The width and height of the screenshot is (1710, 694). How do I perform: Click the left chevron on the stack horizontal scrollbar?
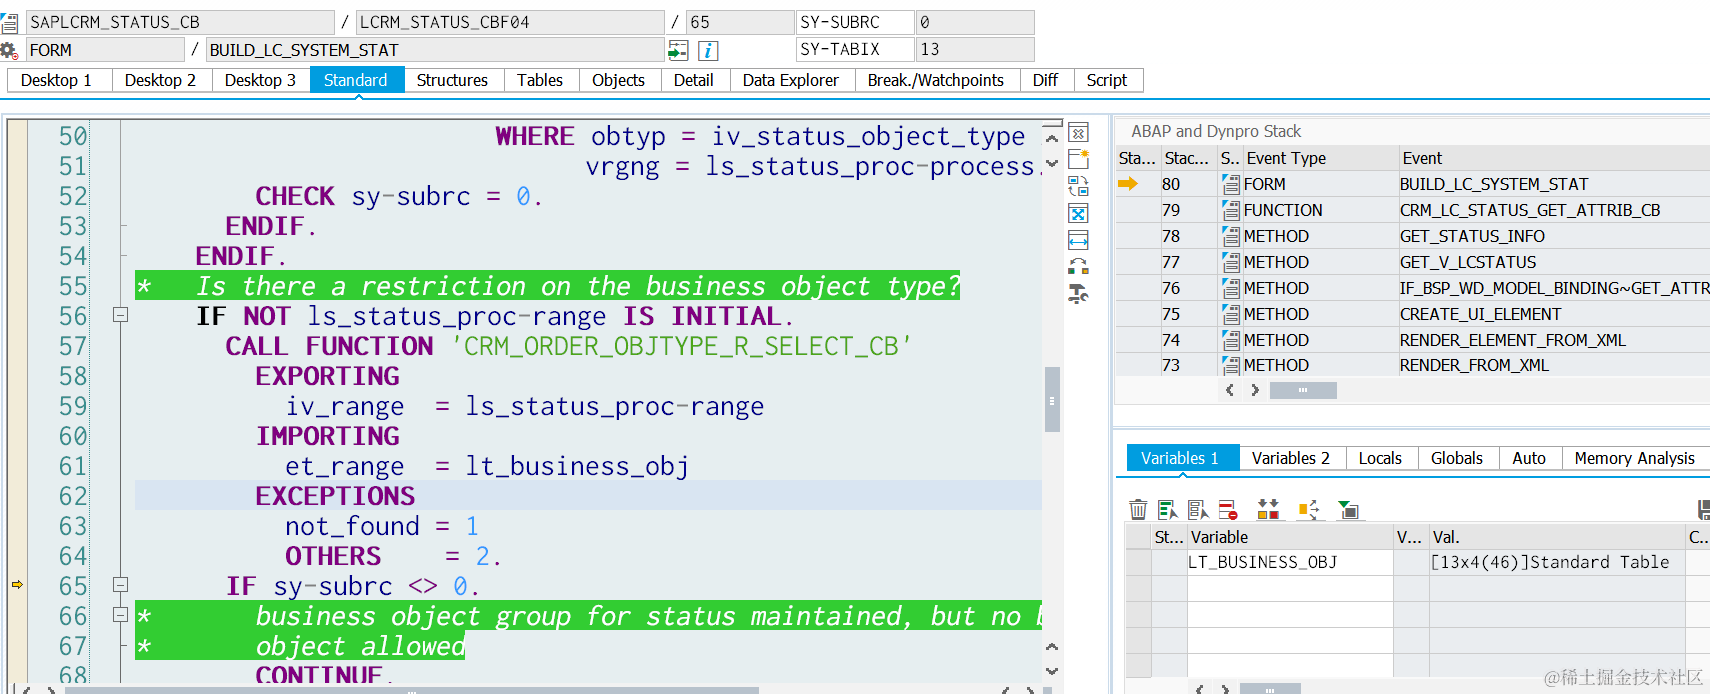tap(1230, 390)
